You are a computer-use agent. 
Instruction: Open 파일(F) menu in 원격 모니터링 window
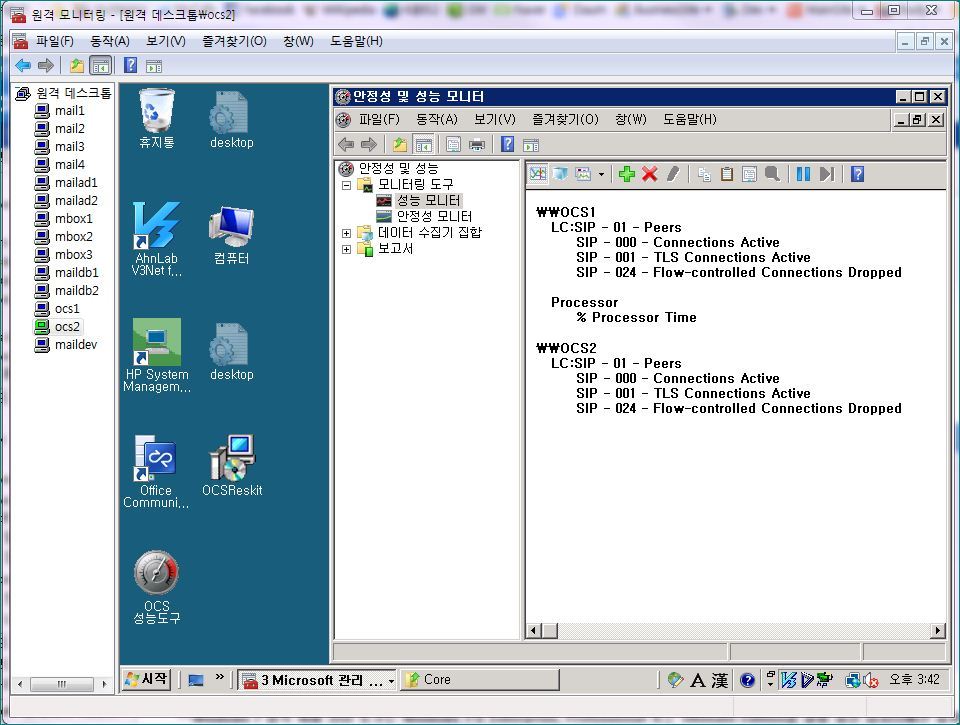pos(54,41)
